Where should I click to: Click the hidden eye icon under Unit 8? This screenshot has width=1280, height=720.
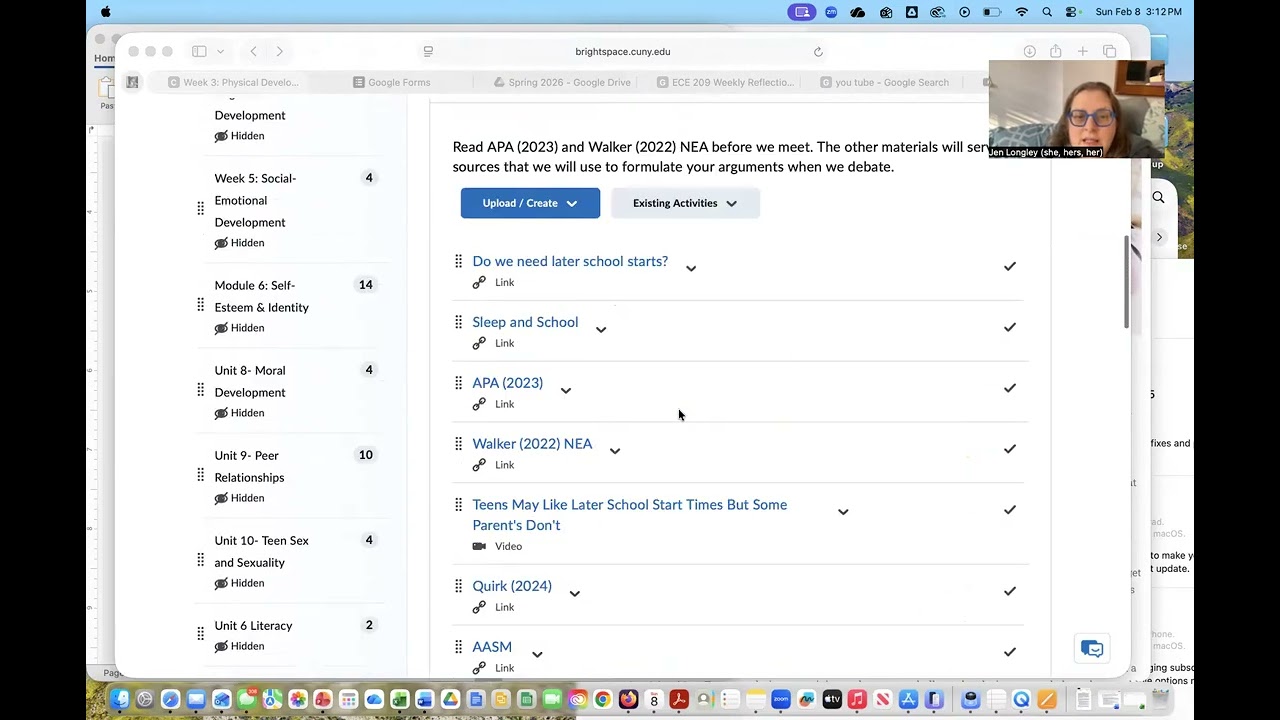[221, 413]
